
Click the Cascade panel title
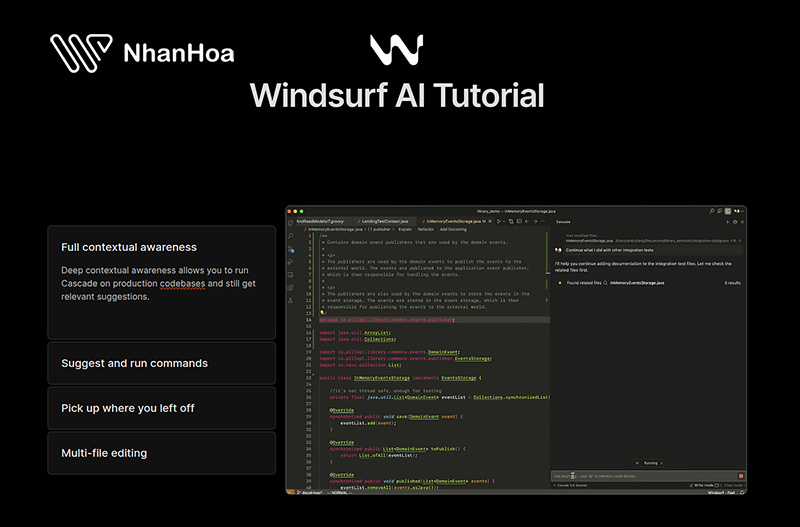click(563, 222)
